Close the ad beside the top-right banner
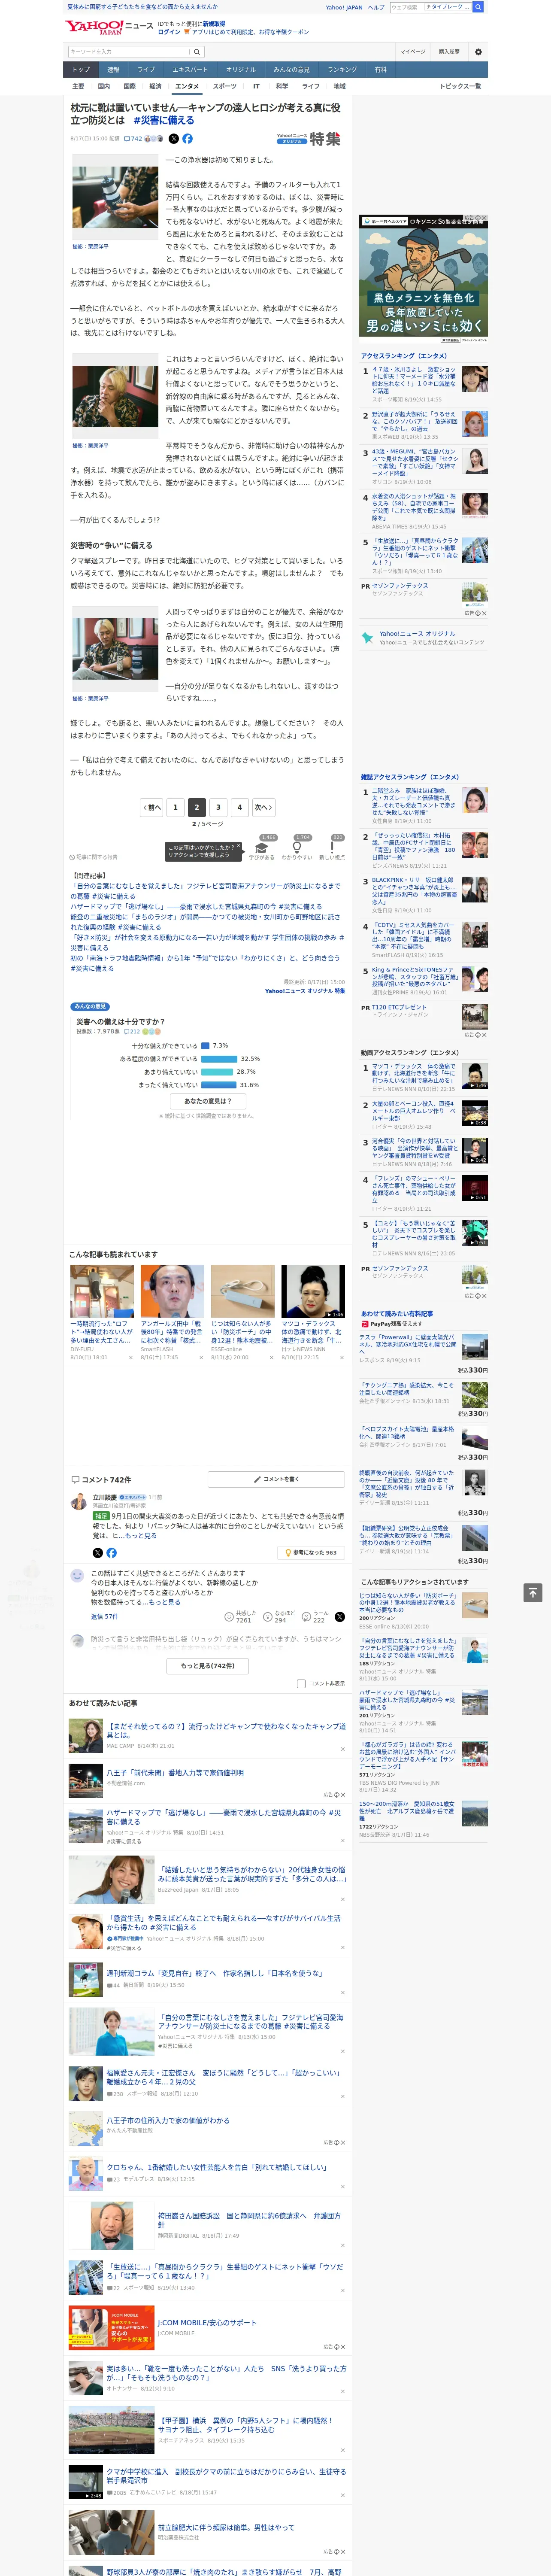Viewport: 551px width, 2576px height. pos(484,218)
